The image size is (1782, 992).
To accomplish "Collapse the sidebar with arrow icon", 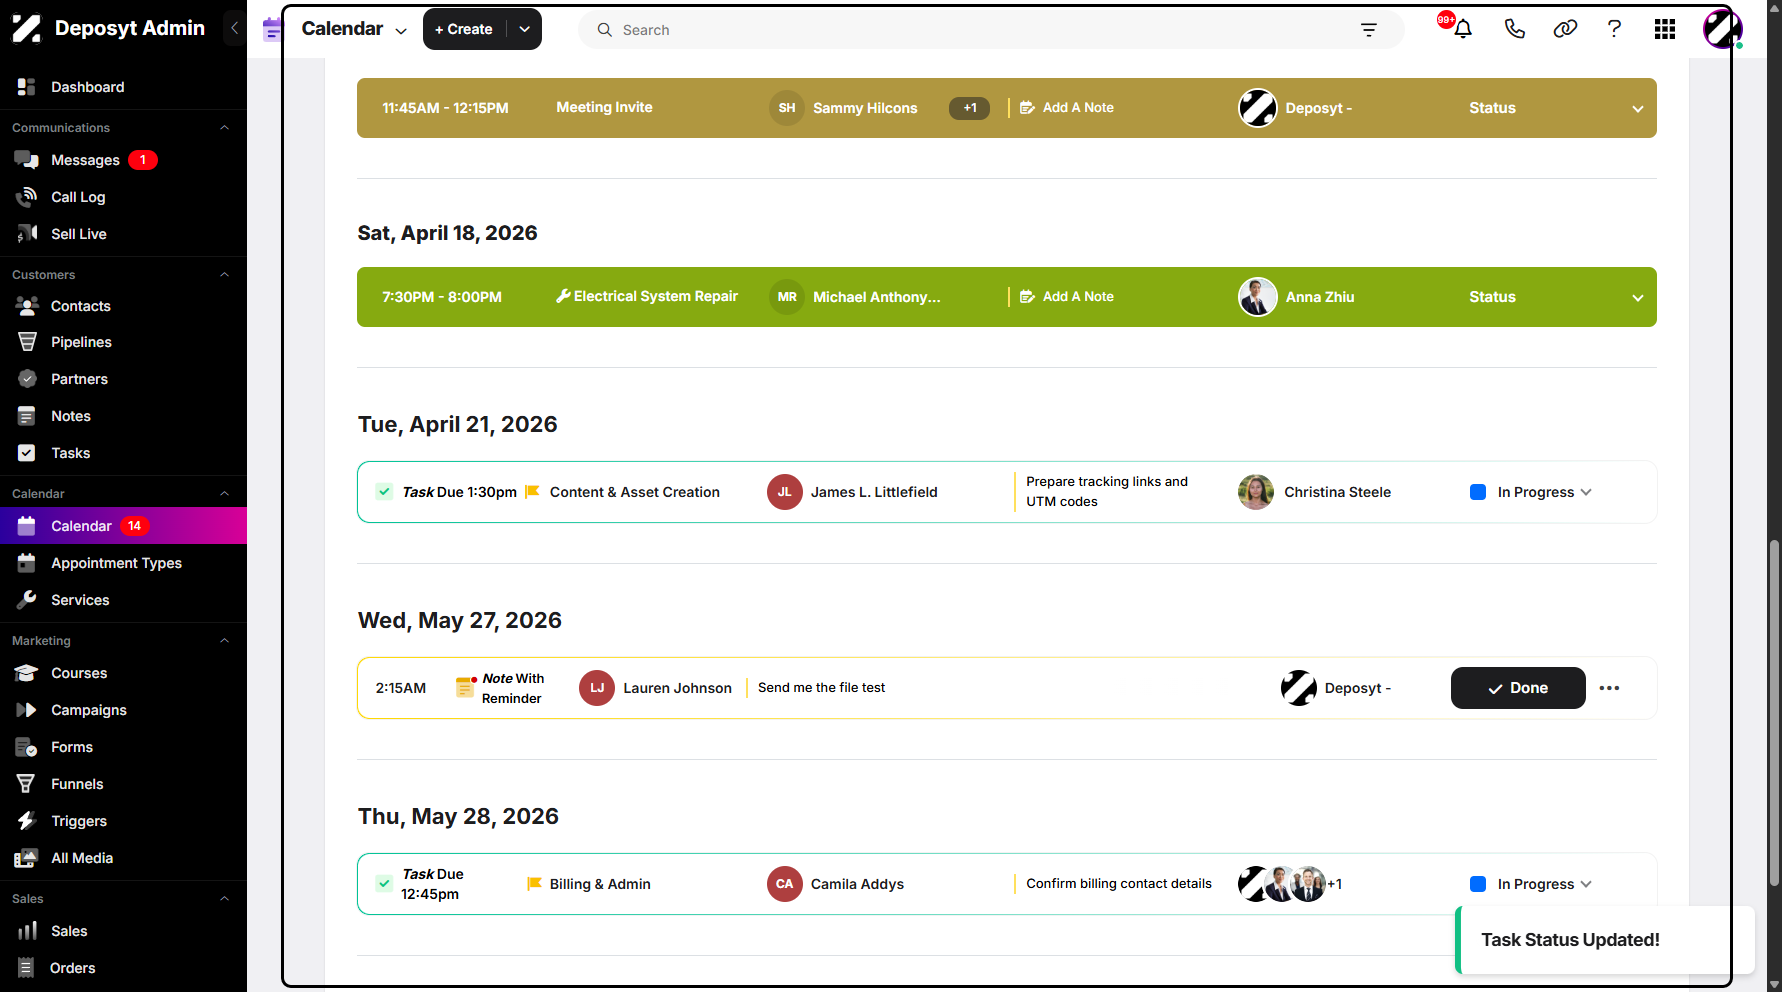I will coord(234,28).
